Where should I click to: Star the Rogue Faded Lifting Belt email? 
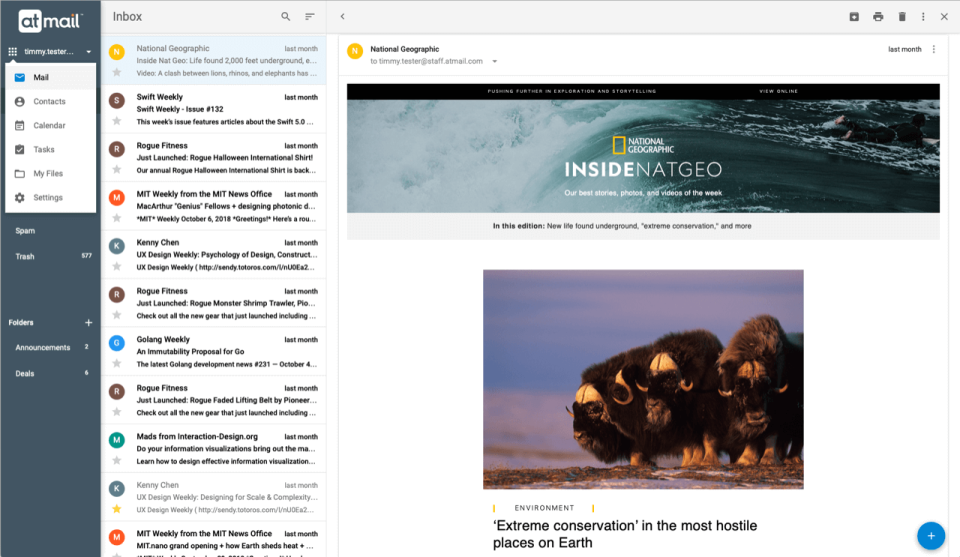(116, 412)
